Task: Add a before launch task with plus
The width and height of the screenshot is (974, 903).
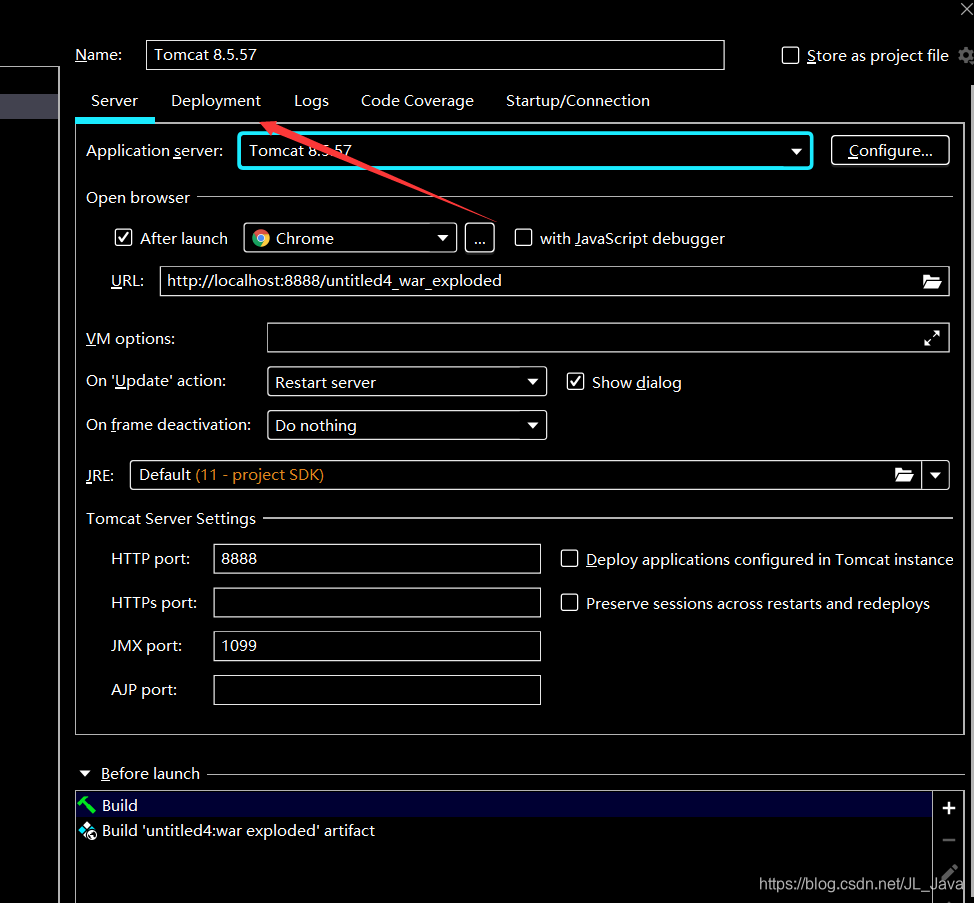Action: (949, 807)
